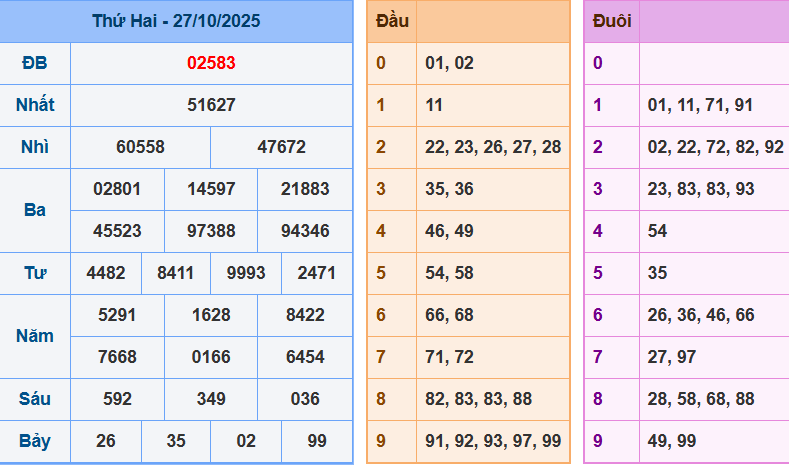The image size is (789, 465).
Task: Click the Đuôi column header
Action: tap(611, 21)
